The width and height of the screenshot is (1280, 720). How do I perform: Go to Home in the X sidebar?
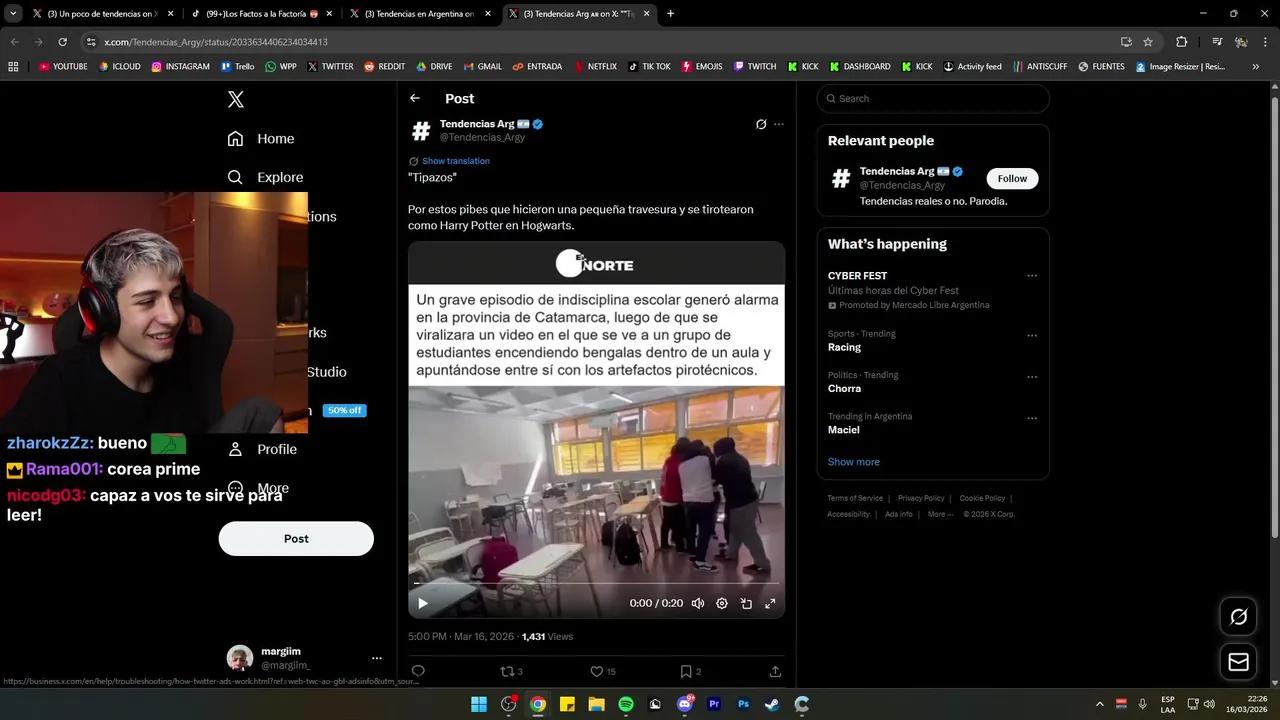point(261,139)
